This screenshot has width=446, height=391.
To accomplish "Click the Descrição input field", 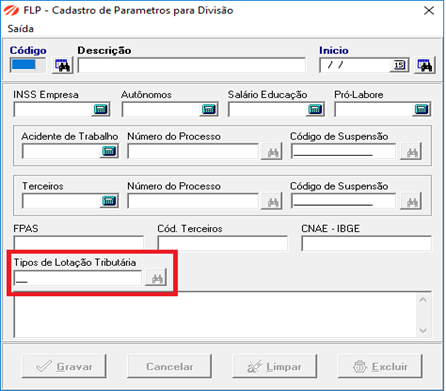I will (x=192, y=65).
